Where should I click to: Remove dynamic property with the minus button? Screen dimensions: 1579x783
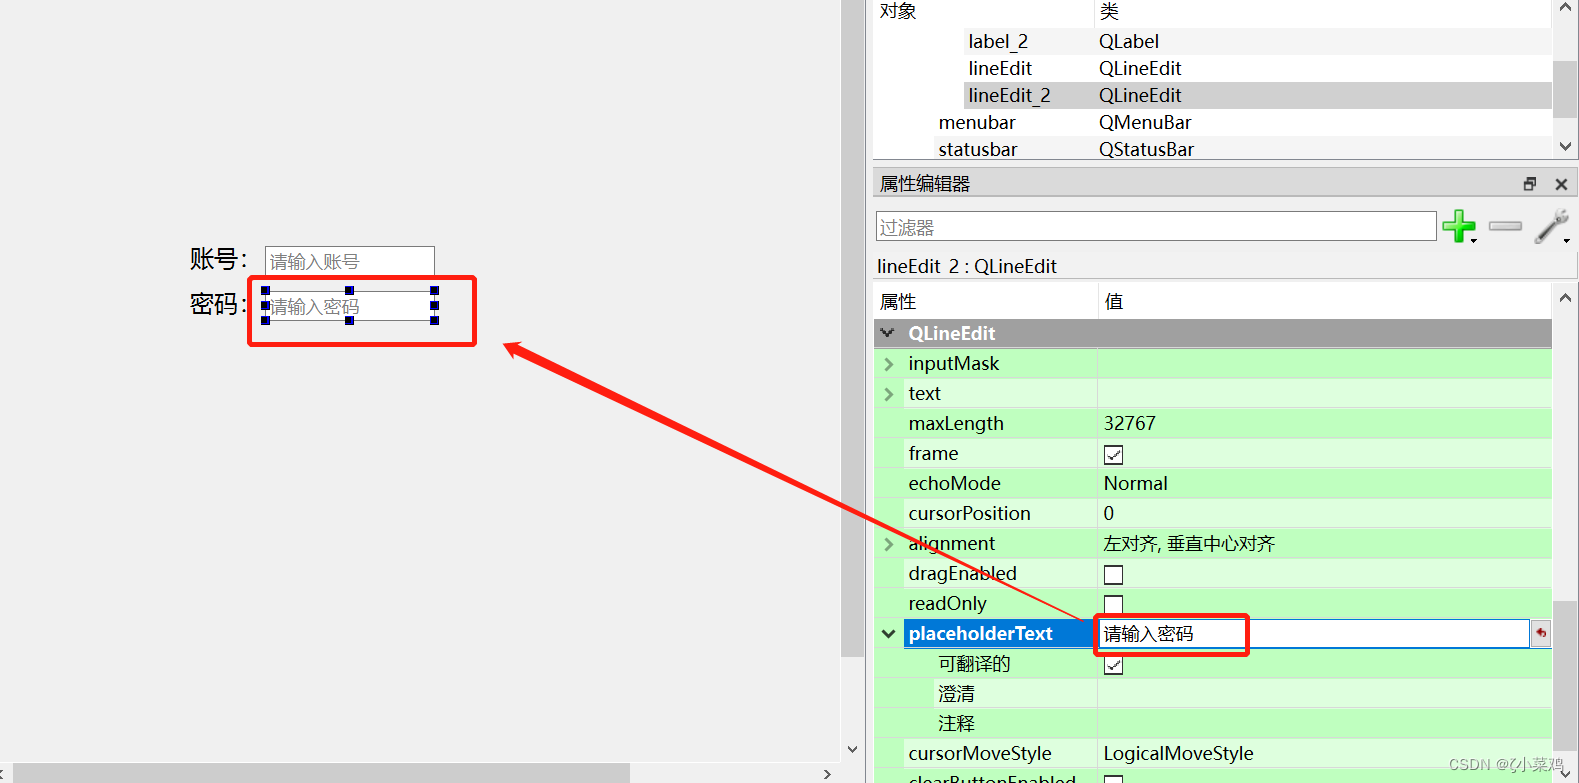tap(1505, 226)
